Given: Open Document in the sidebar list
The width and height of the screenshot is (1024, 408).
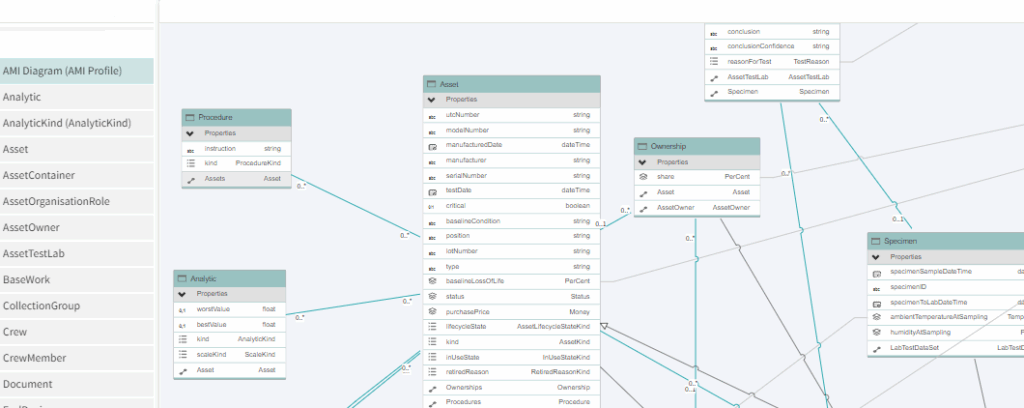Looking at the screenshot, I should 76,384.
